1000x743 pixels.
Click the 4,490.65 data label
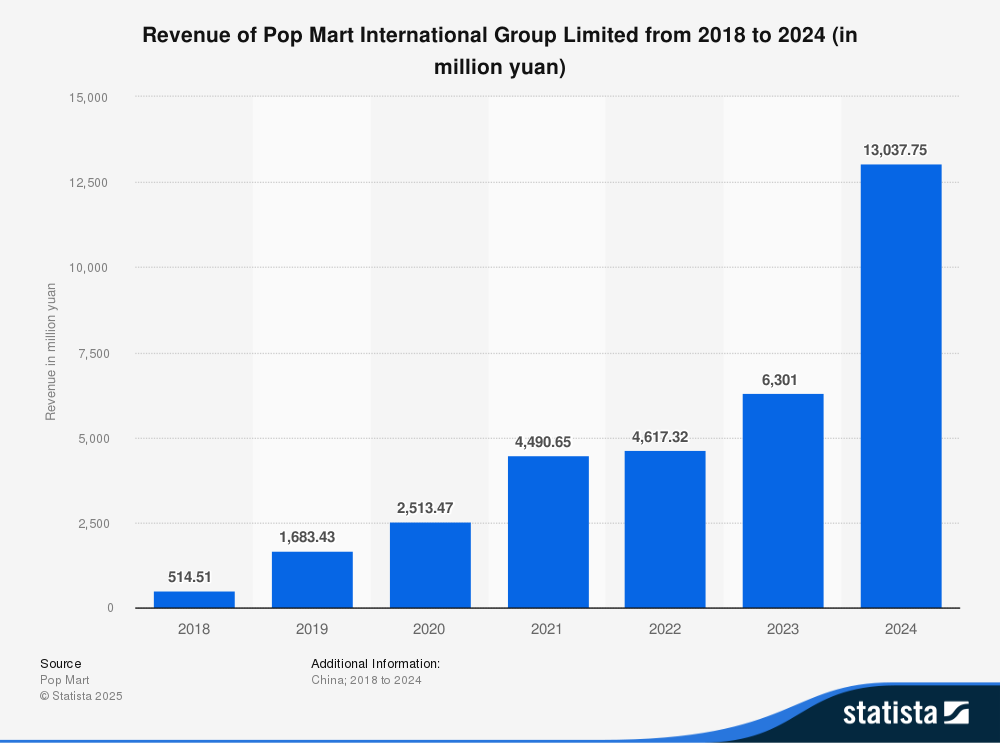(543, 442)
